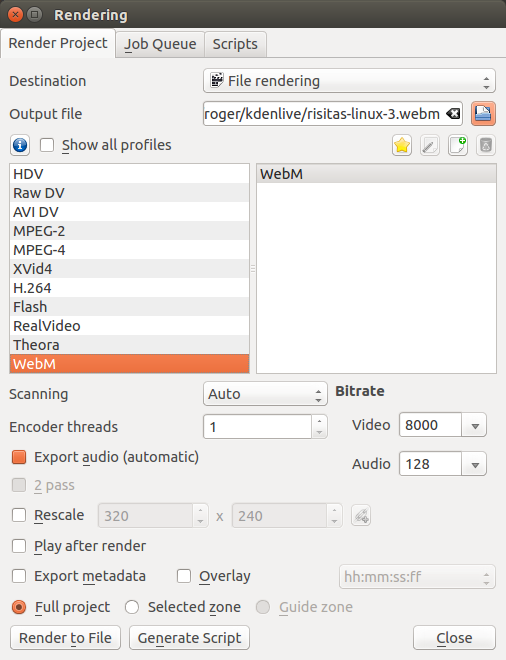Open the output file browse dialog icon
The height and width of the screenshot is (660, 506).
click(x=483, y=114)
